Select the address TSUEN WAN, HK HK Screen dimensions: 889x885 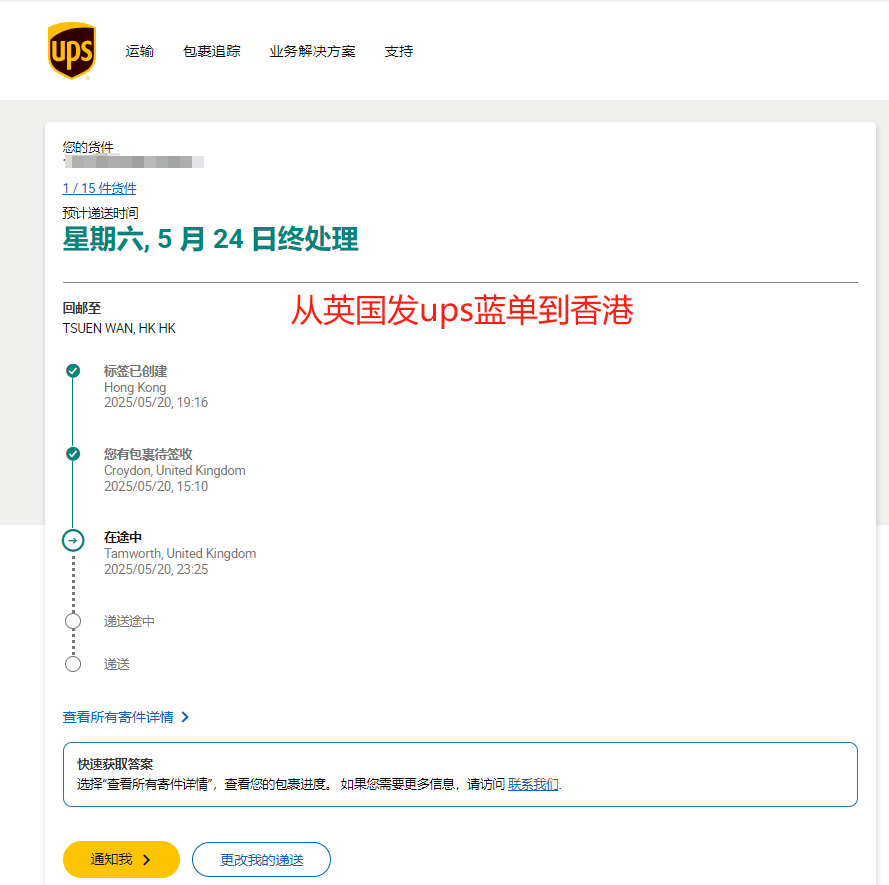(x=119, y=328)
